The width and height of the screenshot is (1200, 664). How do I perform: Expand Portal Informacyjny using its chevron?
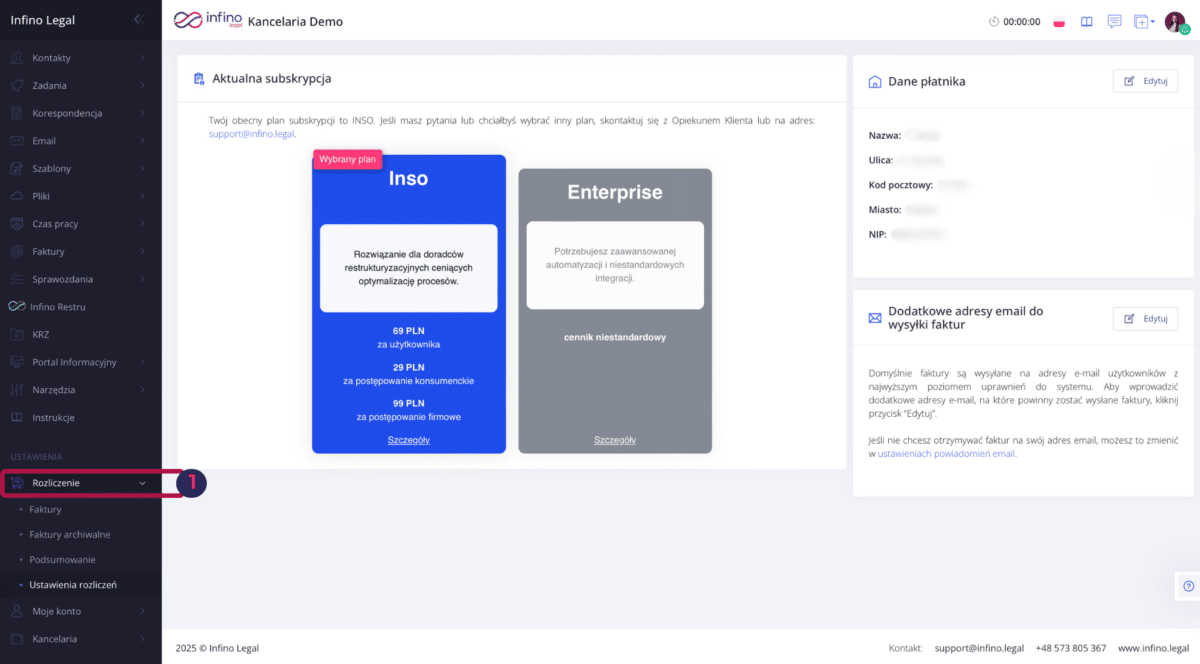(143, 362)
